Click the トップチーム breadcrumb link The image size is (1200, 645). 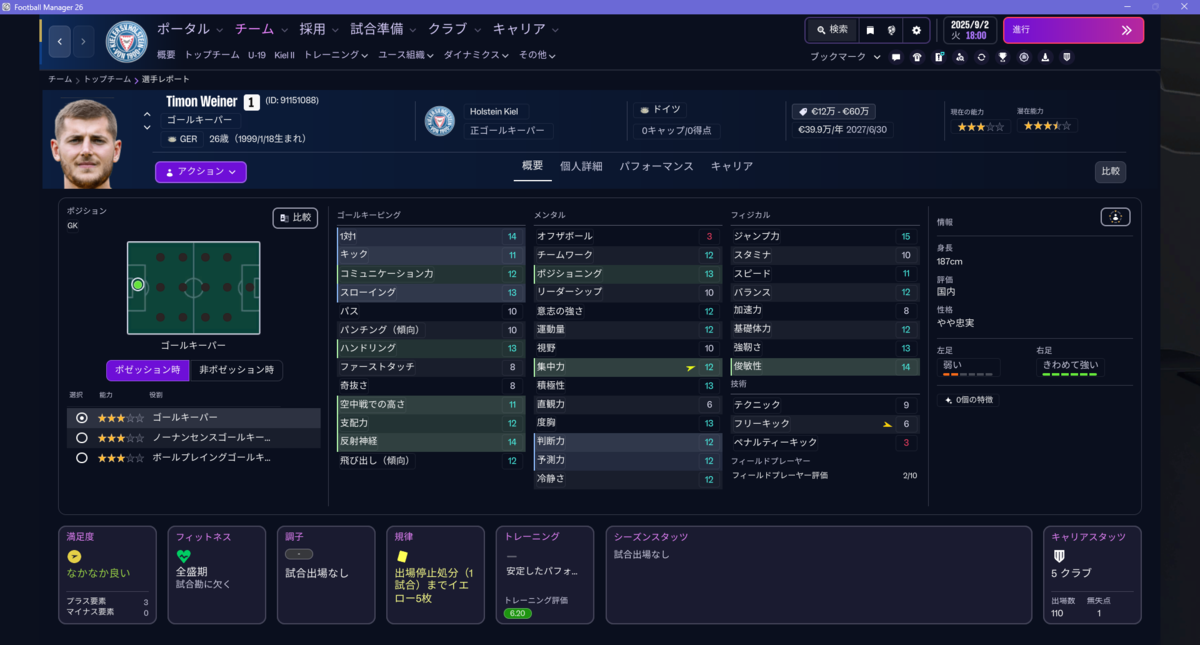(x=107, y=79)
